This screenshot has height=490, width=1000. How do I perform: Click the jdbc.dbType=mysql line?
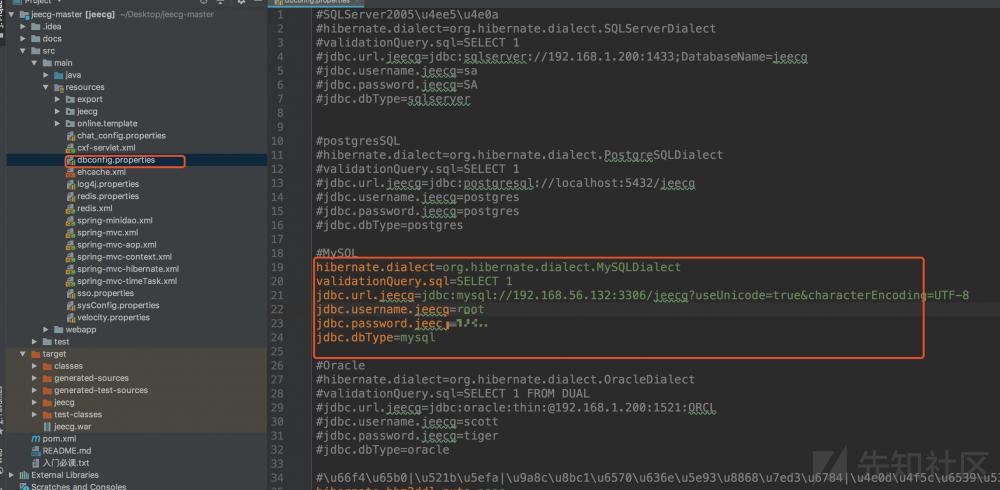click(x=376, y=337)
